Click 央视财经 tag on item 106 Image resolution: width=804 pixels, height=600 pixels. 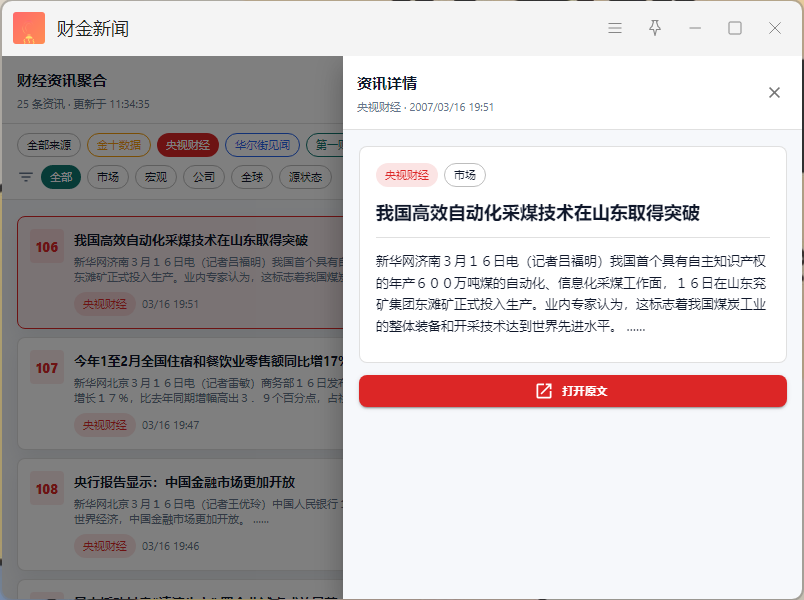[105, 304]
